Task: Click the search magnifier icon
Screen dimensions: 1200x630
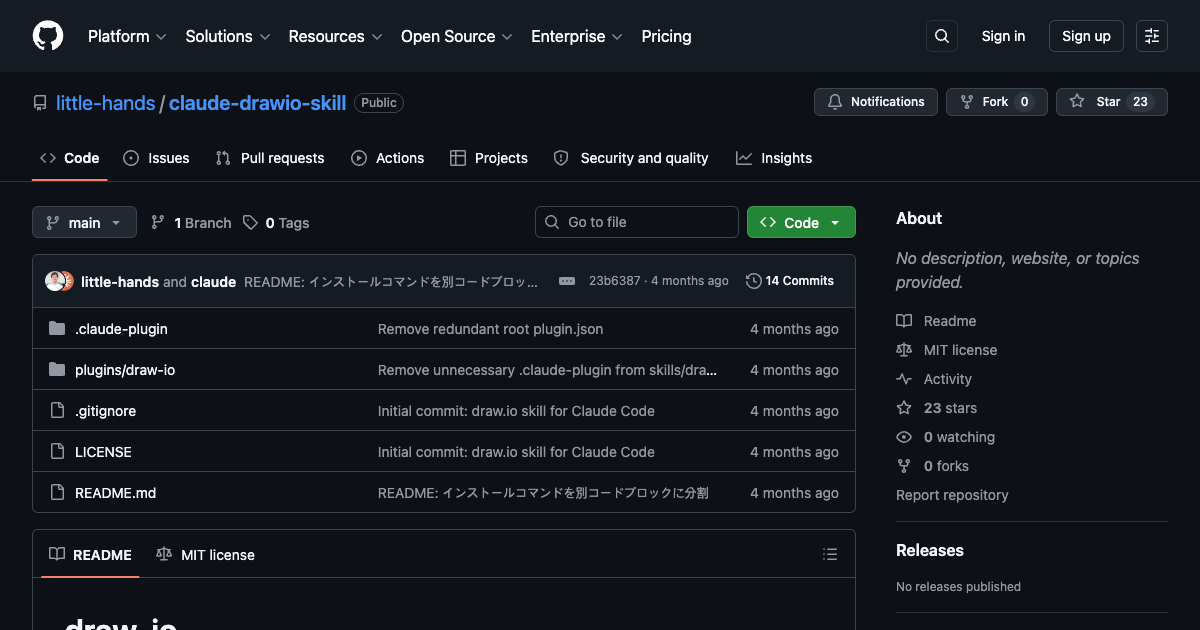Action: pyautogui.click(x=942, y=36)
